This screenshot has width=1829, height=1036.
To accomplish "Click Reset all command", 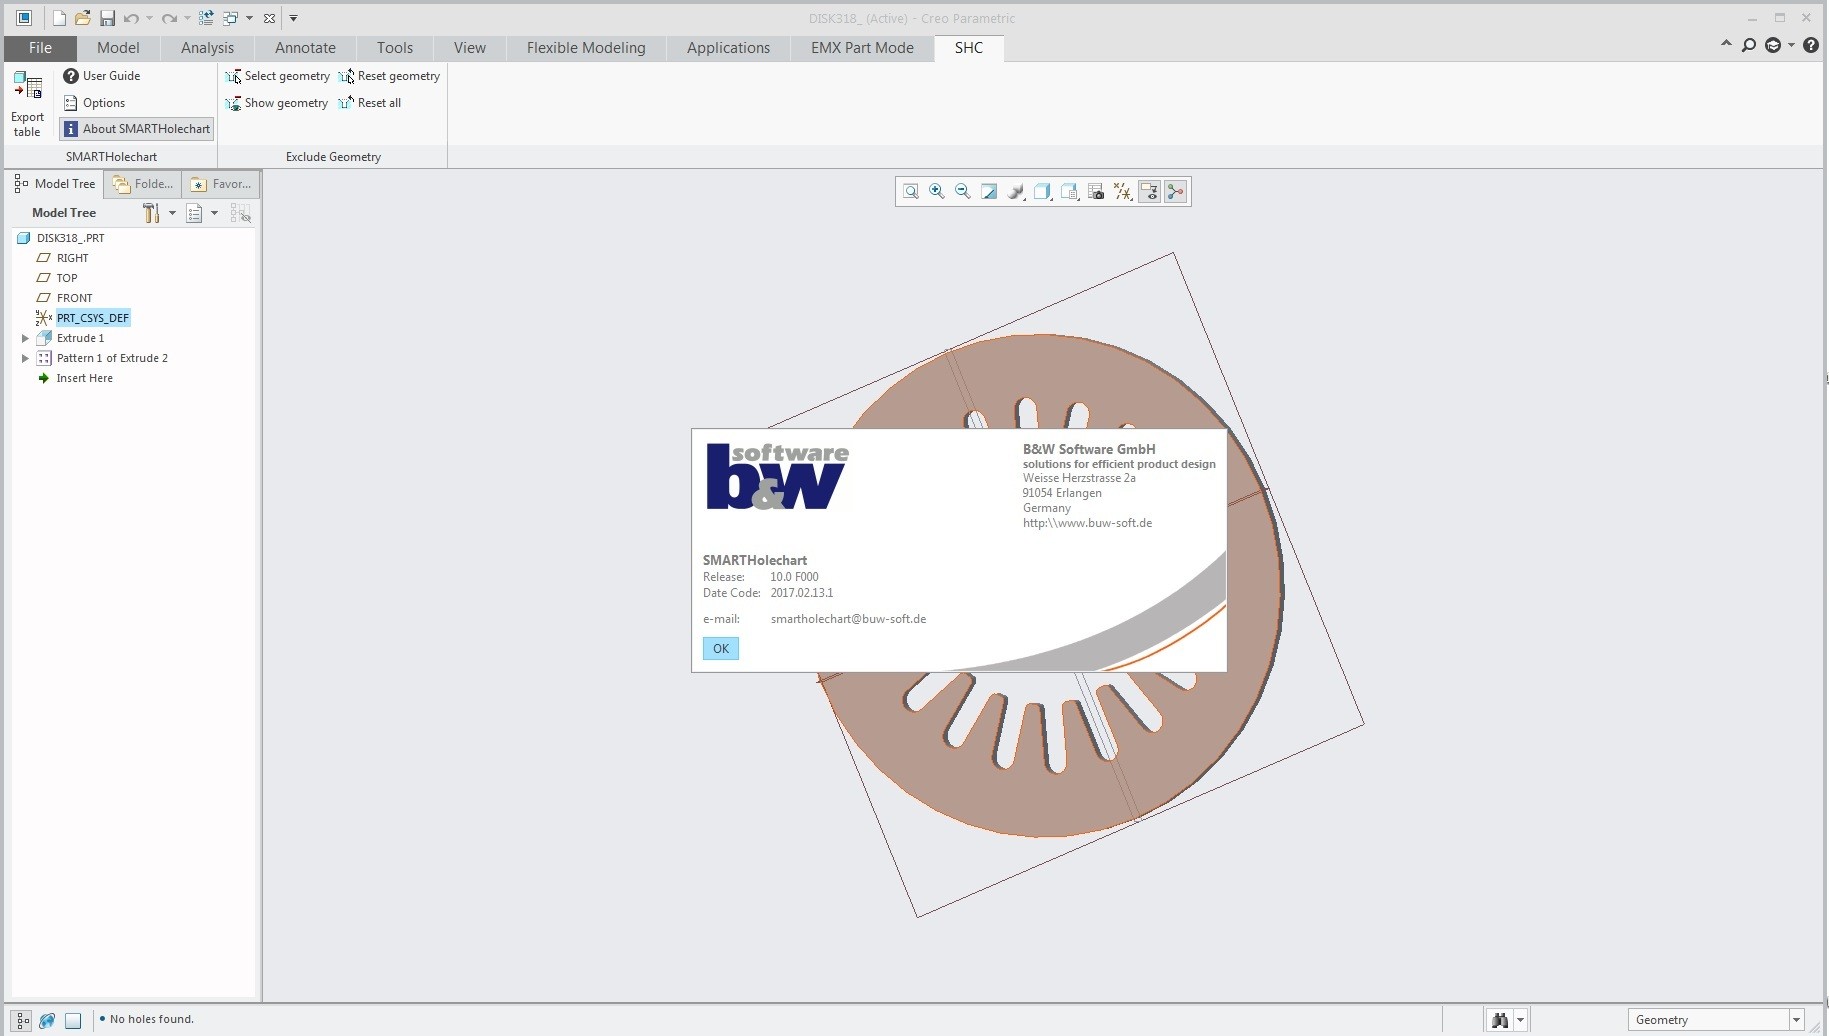I will (370, 103).
